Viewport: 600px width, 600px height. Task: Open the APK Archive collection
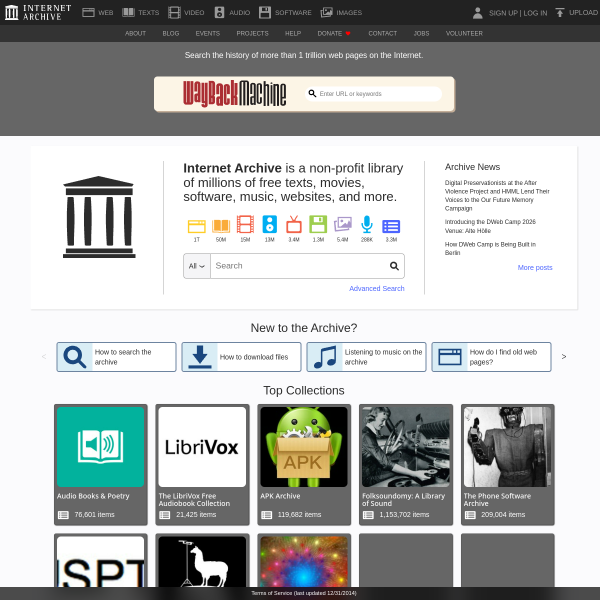[304, 465]
